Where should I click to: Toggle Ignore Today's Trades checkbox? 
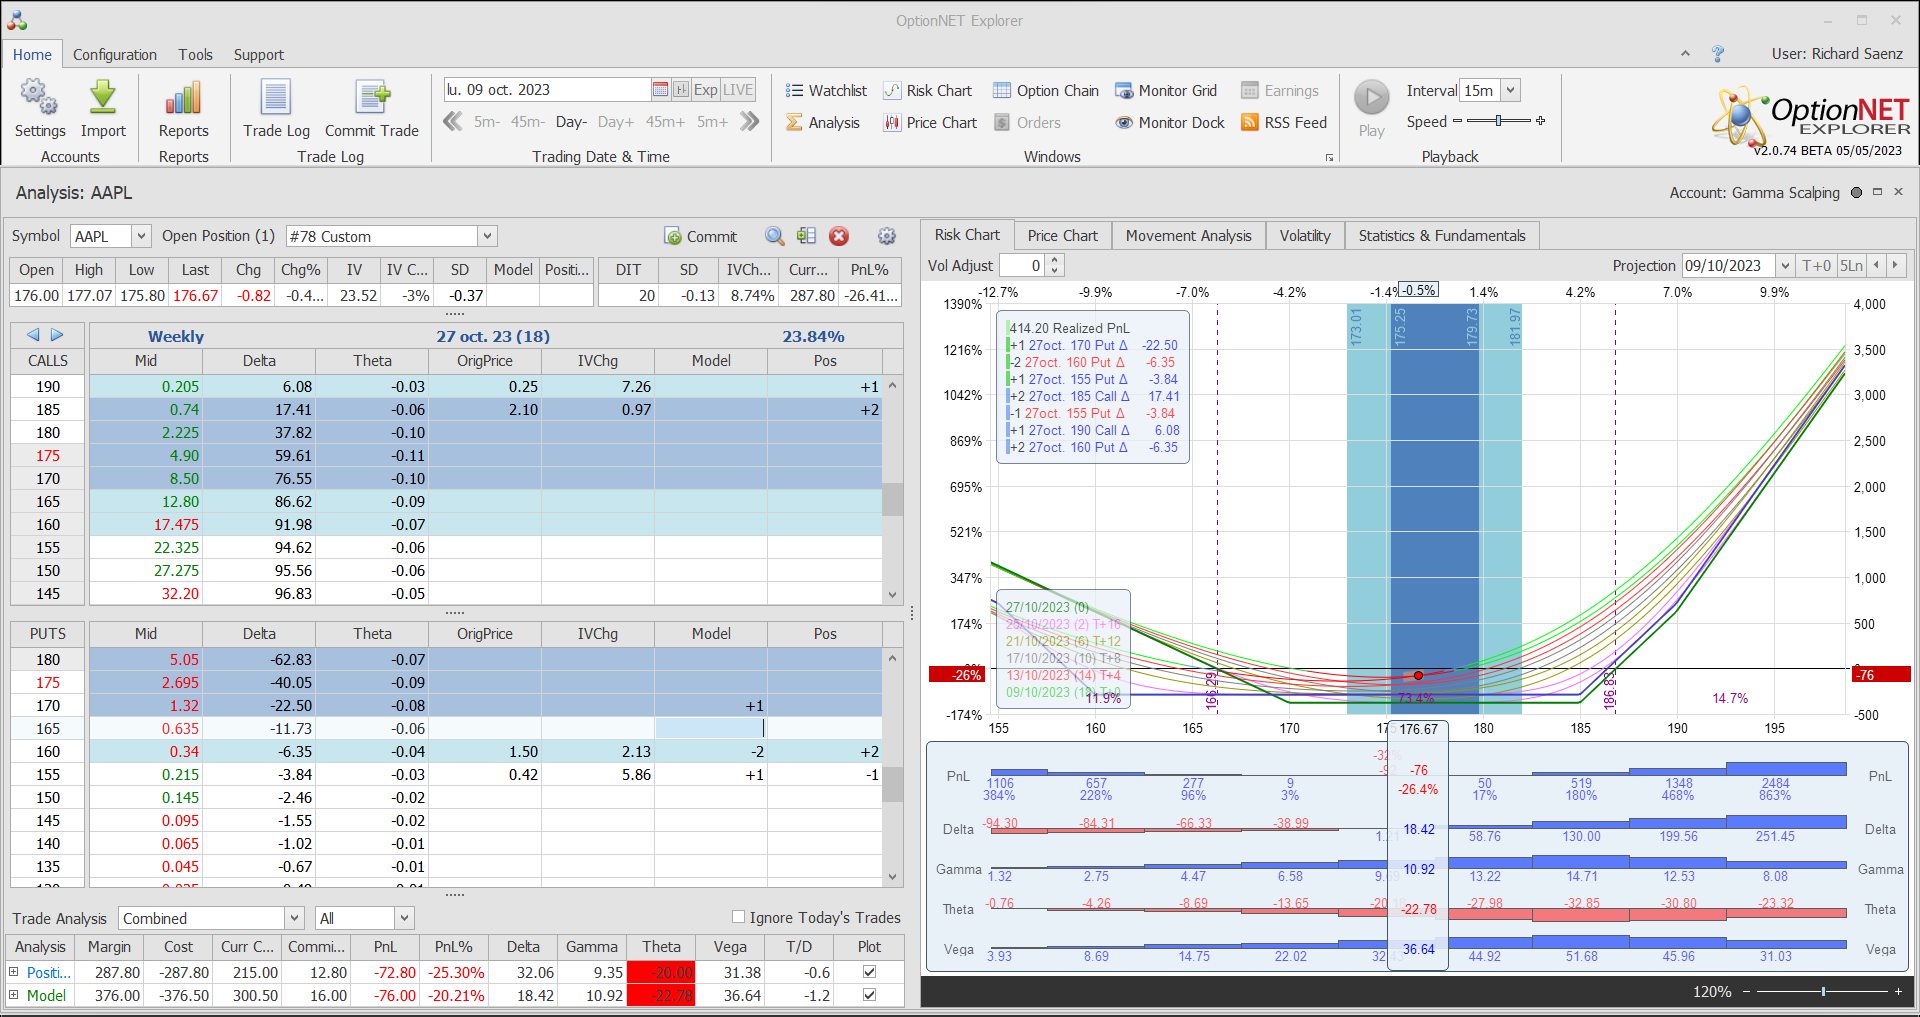[739, 917]
